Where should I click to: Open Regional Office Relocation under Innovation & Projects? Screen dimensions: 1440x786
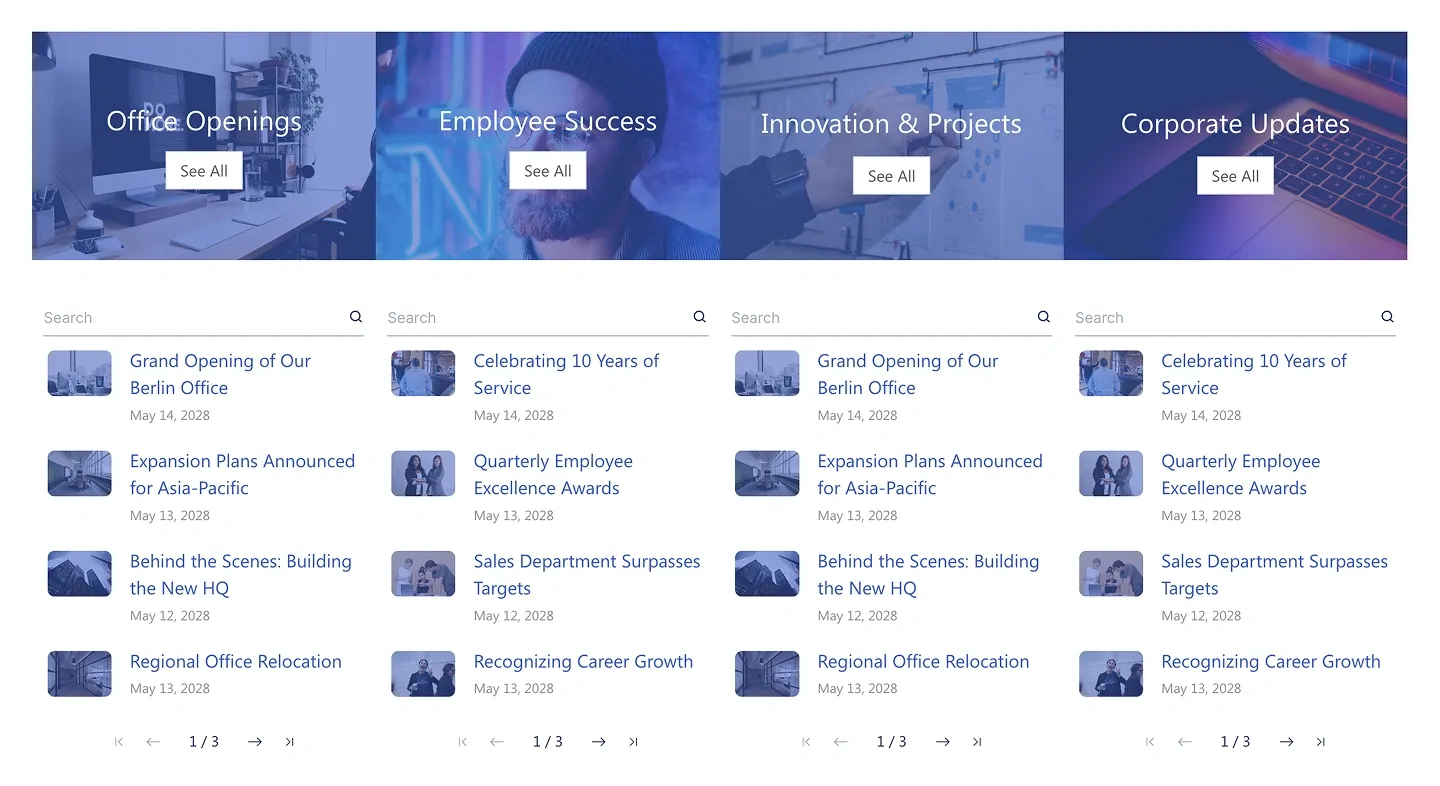pyautogui.click(x=923, y=661)
